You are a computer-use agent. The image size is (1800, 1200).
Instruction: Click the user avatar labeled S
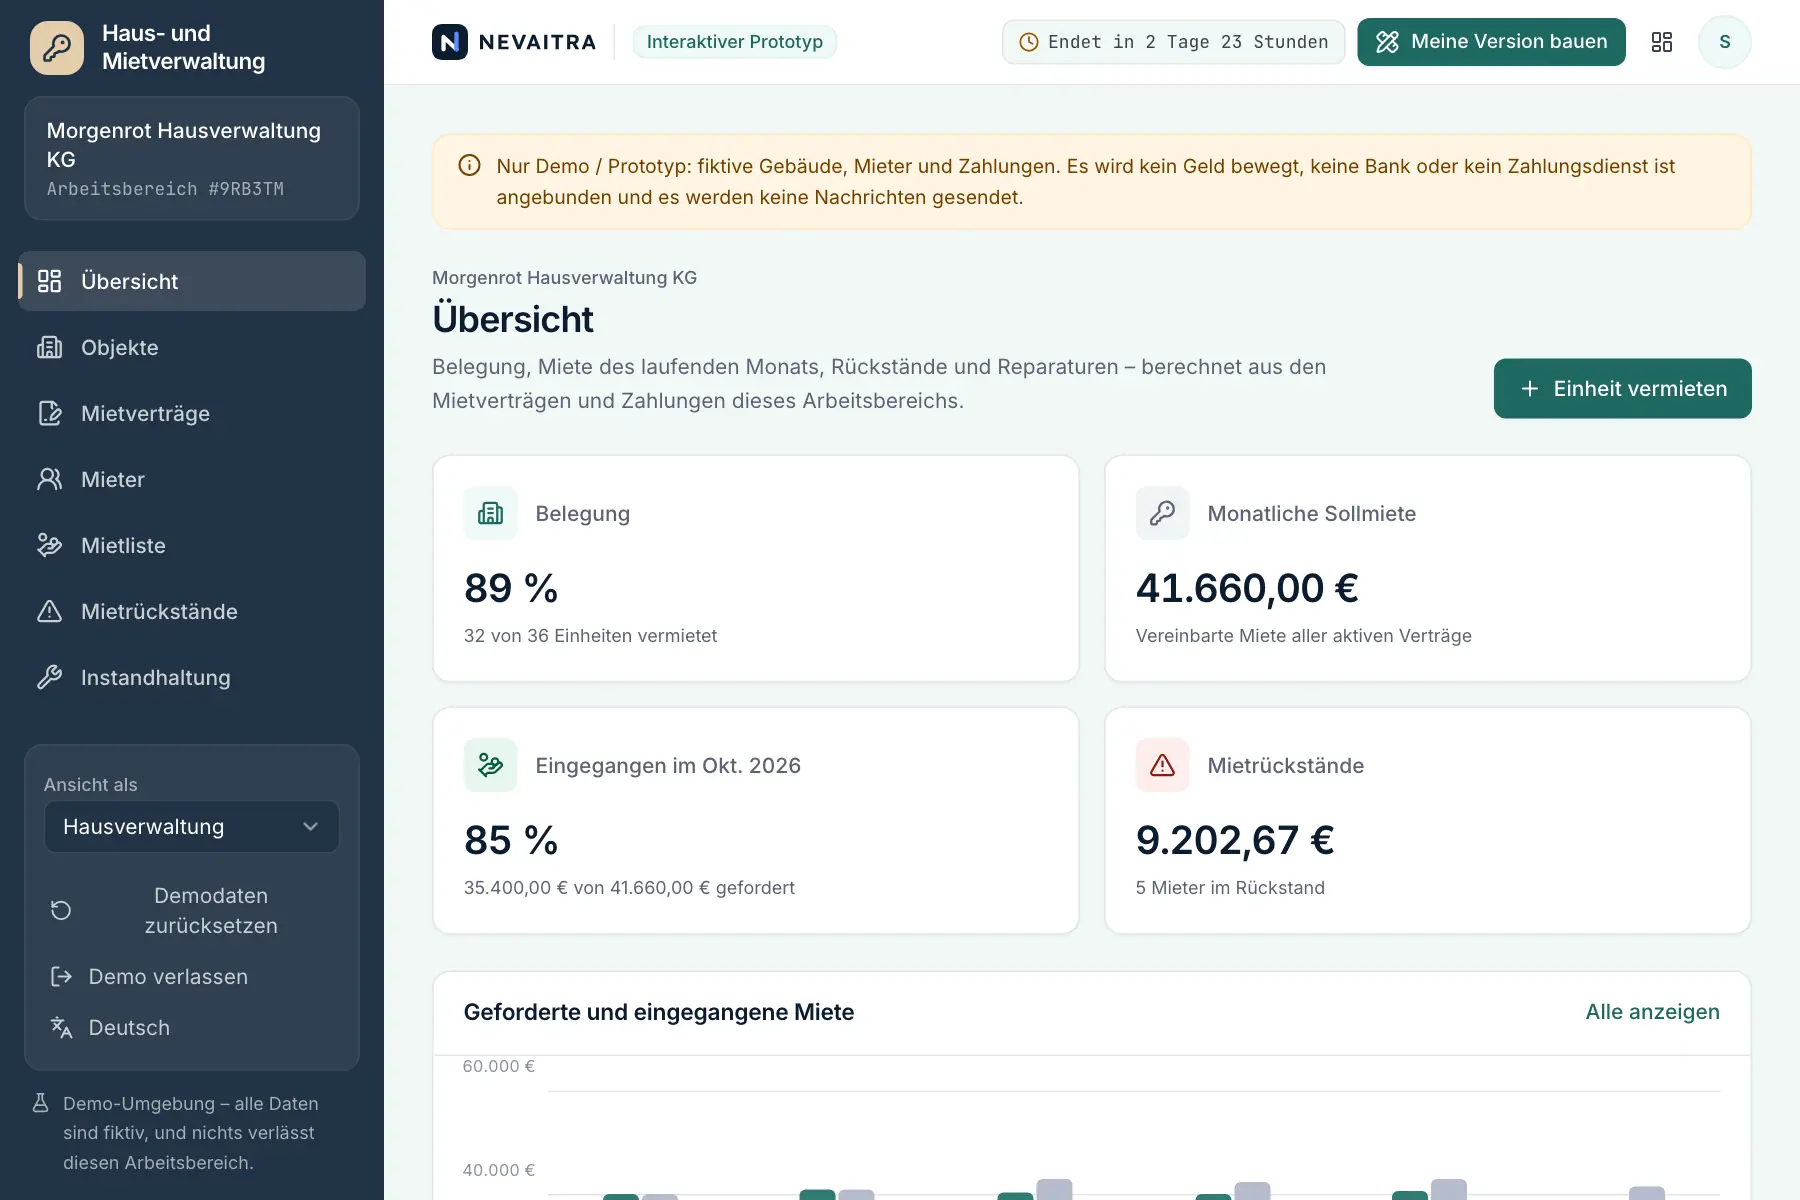click(1724, 42)
